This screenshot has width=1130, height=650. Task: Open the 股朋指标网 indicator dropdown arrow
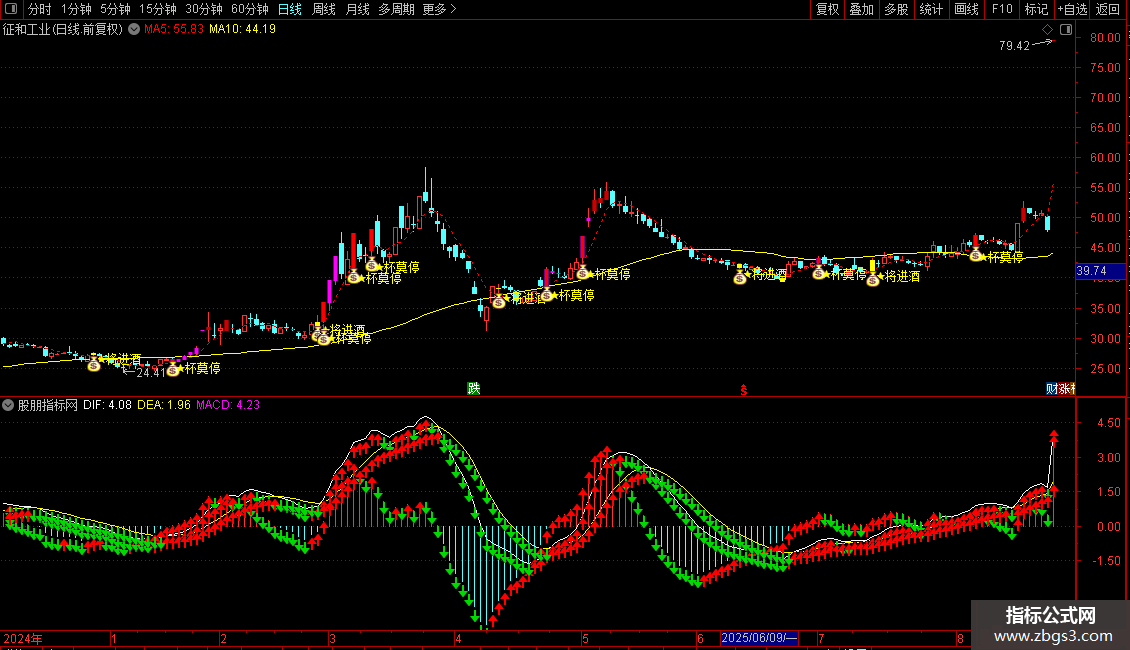8,405
